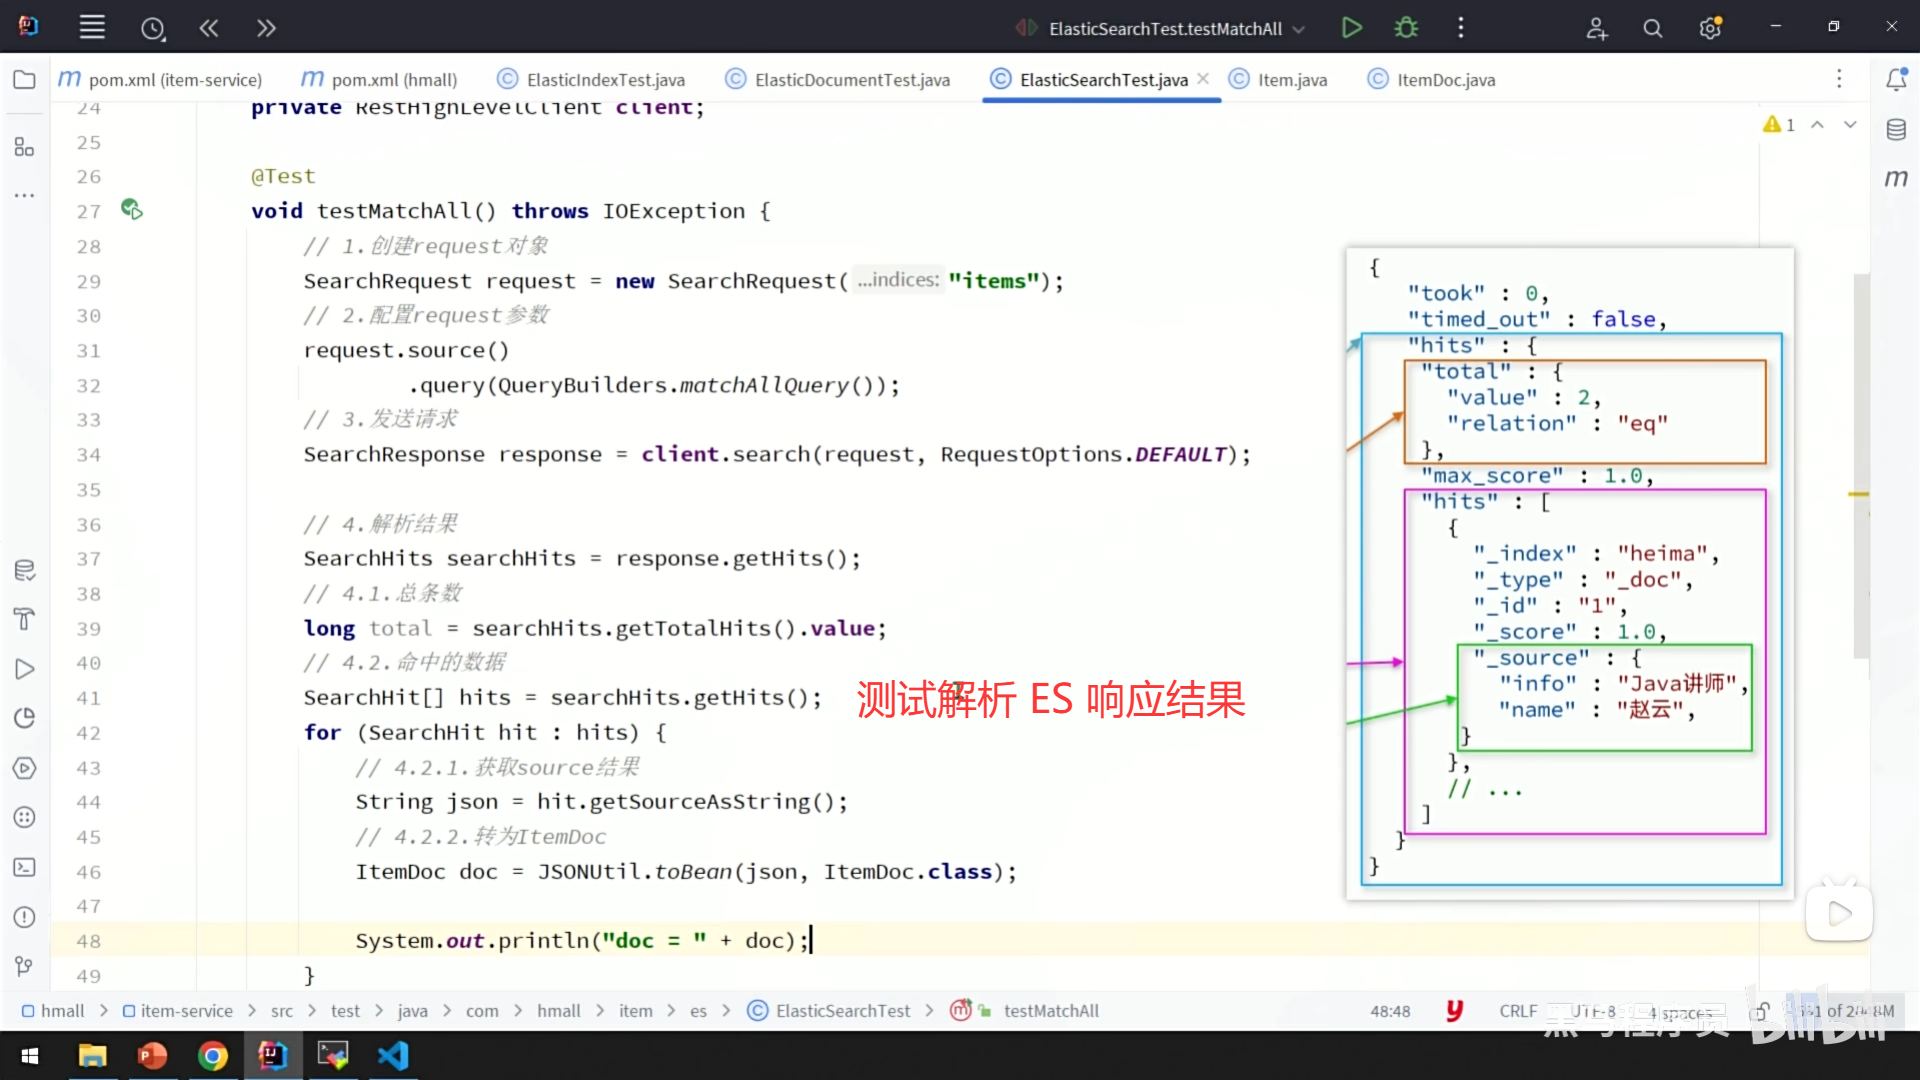Jump to next highlighted warning arrow
This screenshot has width=1920, height=1080.
(x=1850, y=125)
